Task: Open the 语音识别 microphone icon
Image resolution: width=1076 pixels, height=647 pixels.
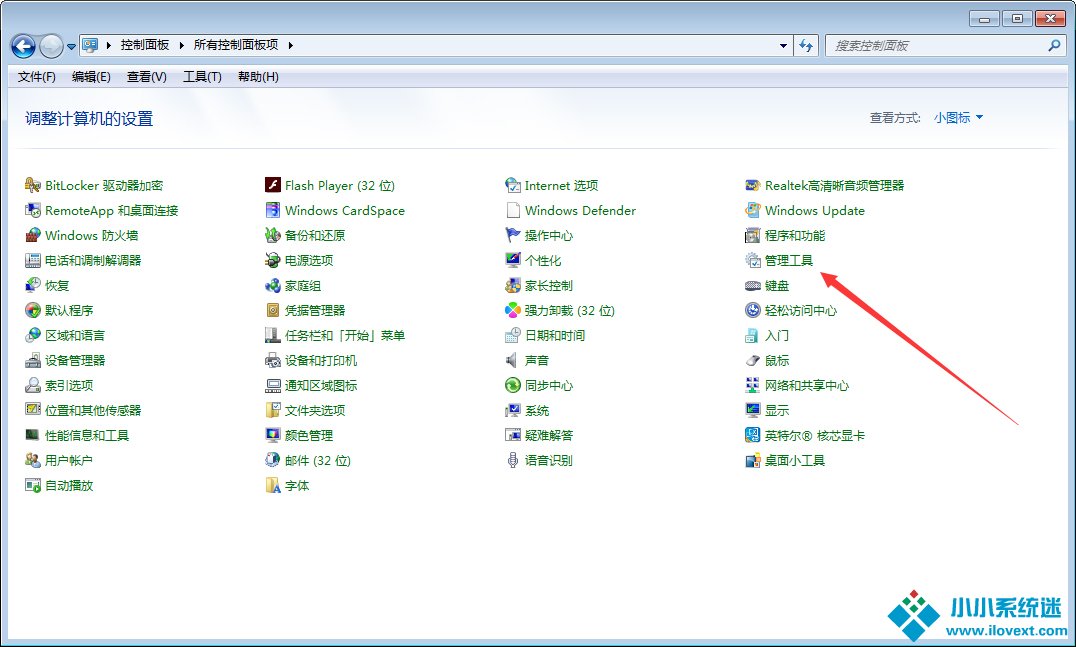Action: click(x=513, y=460)
